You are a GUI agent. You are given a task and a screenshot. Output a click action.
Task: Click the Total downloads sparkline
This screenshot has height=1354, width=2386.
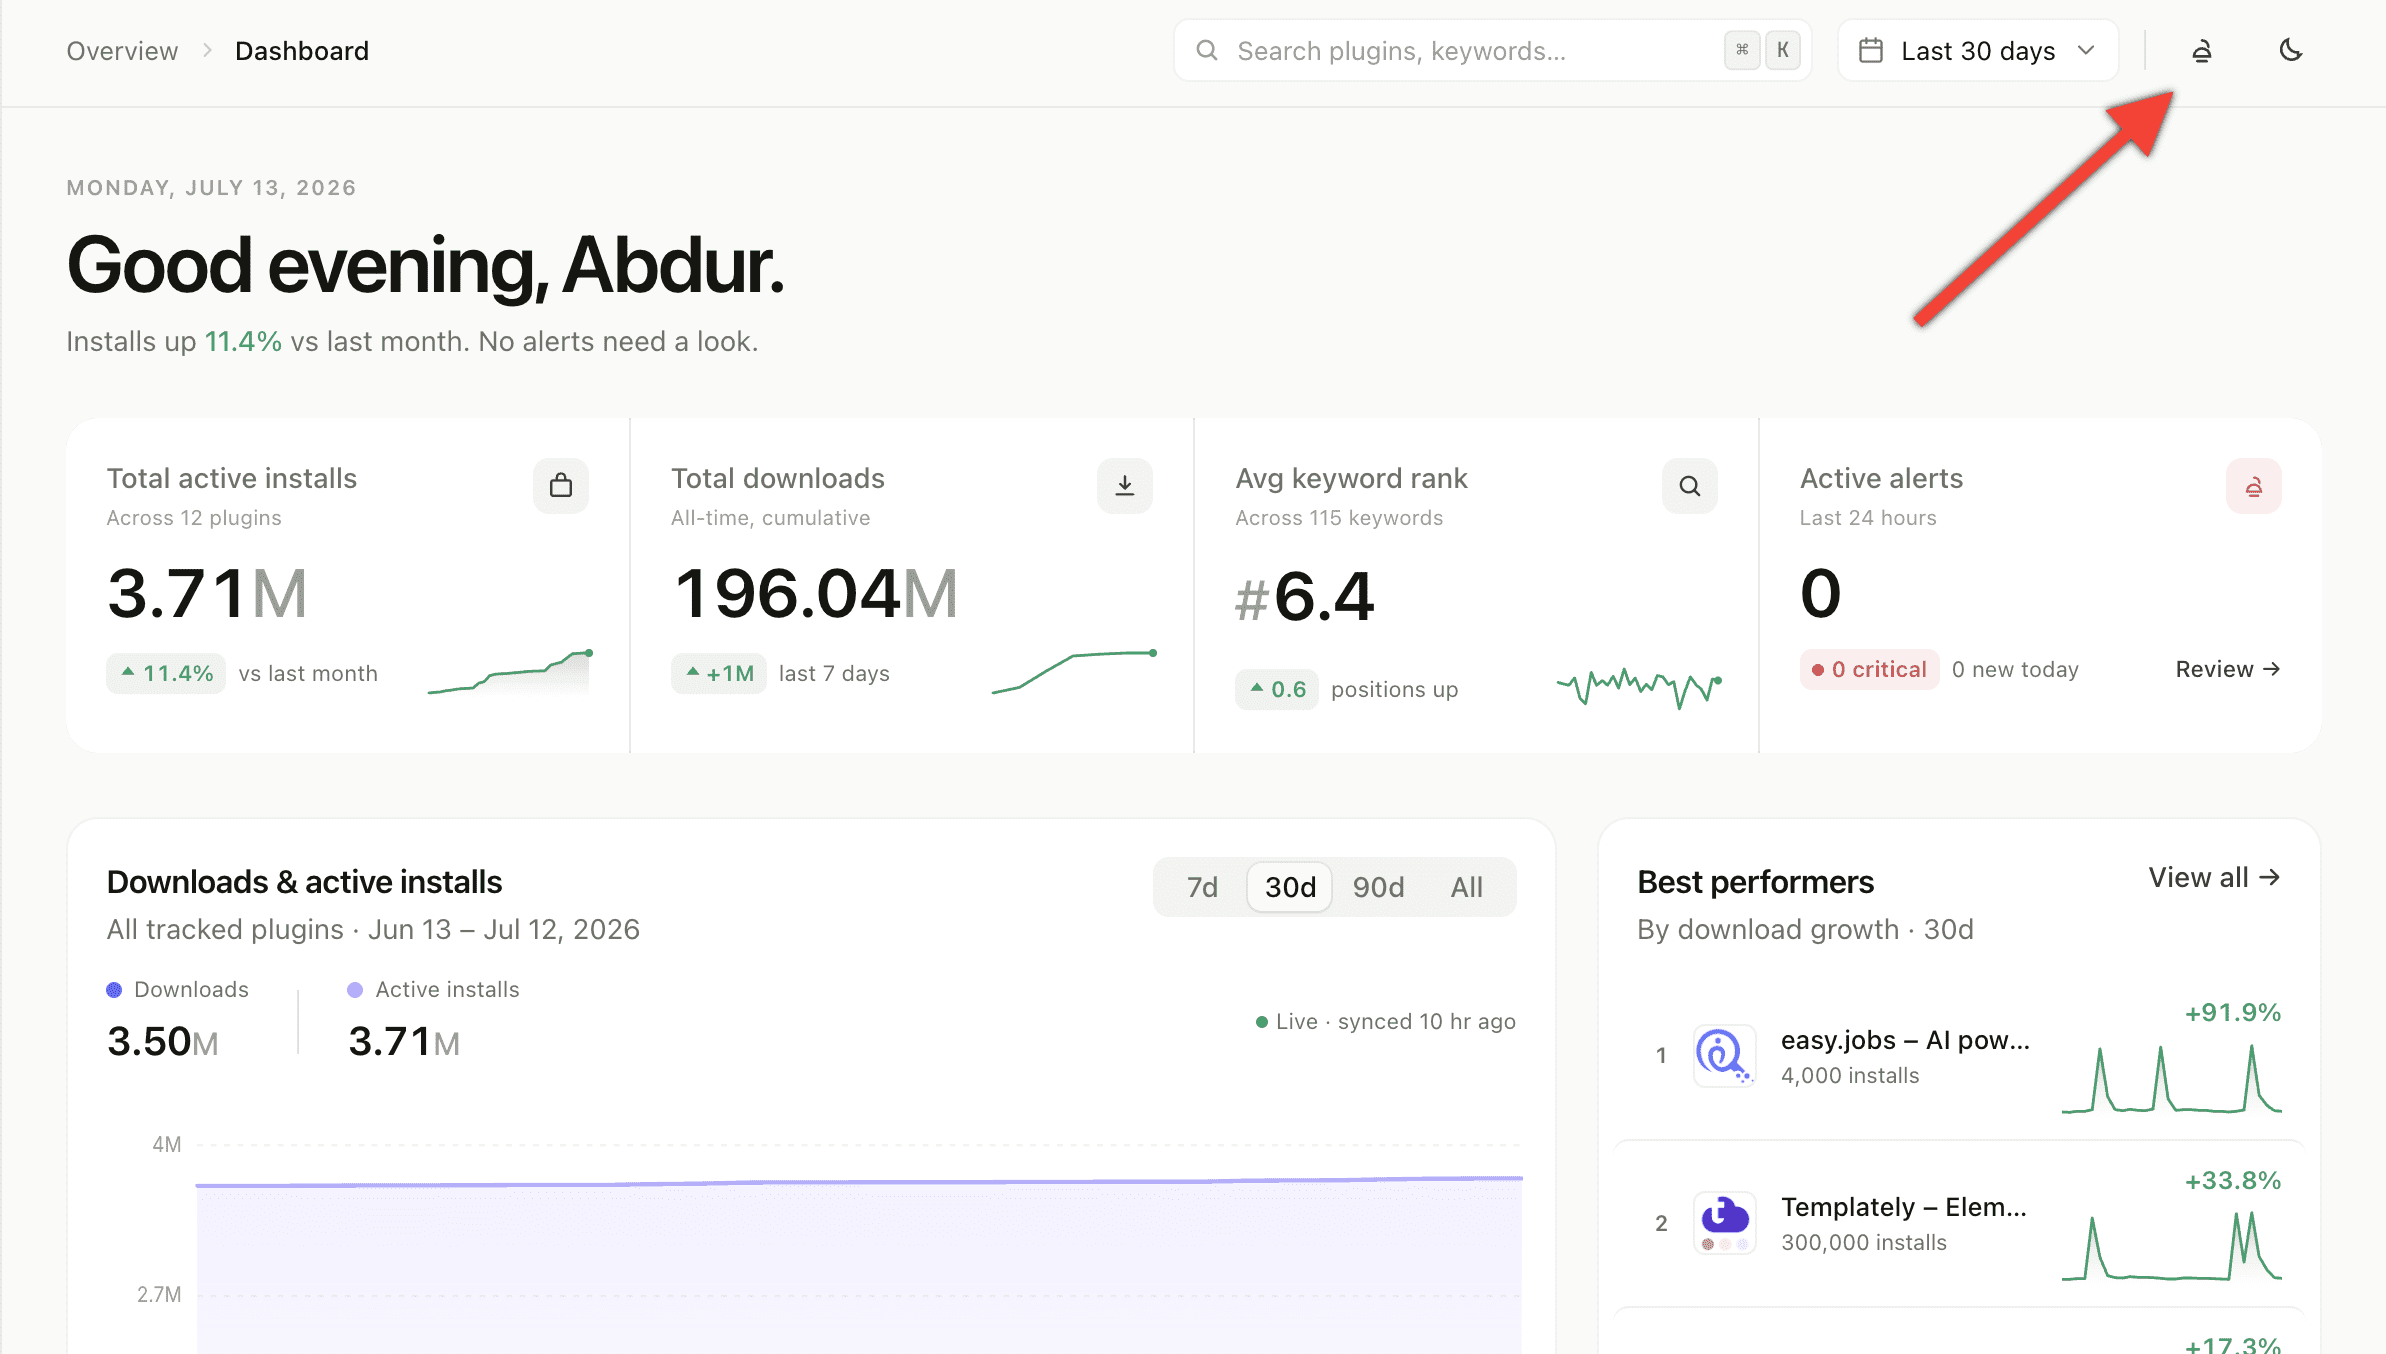tap(1075, 672)
